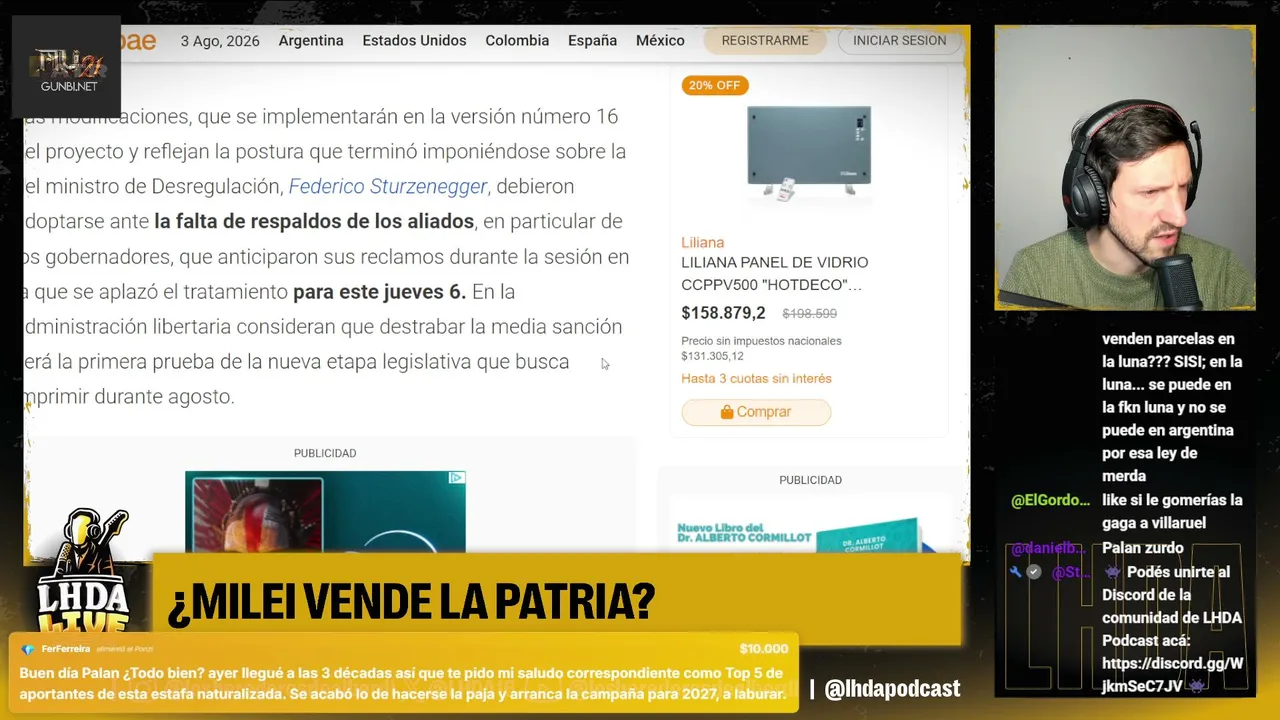Select the Liliana brand link
Viewport: 1280px width, 720px height.
[702, 242]
